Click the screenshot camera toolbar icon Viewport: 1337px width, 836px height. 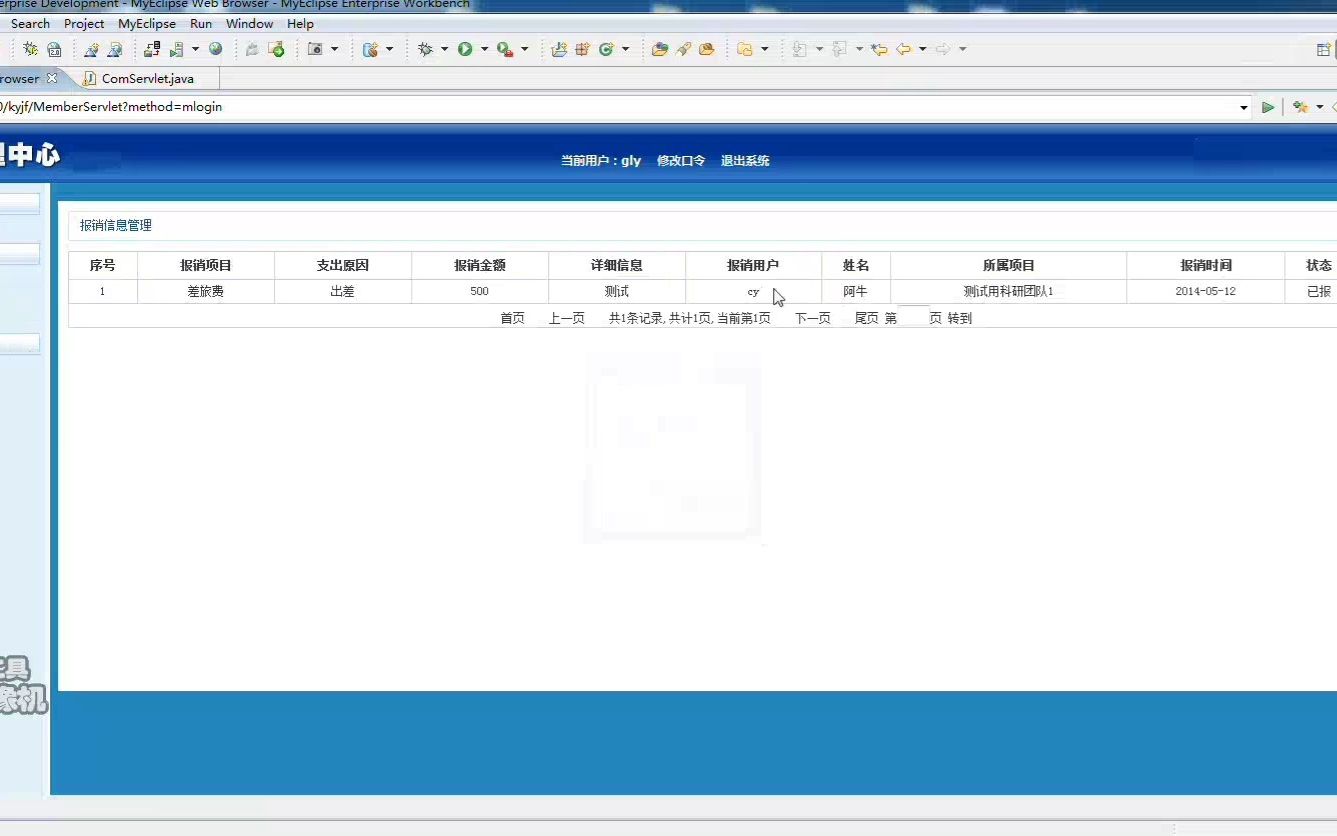315,49
